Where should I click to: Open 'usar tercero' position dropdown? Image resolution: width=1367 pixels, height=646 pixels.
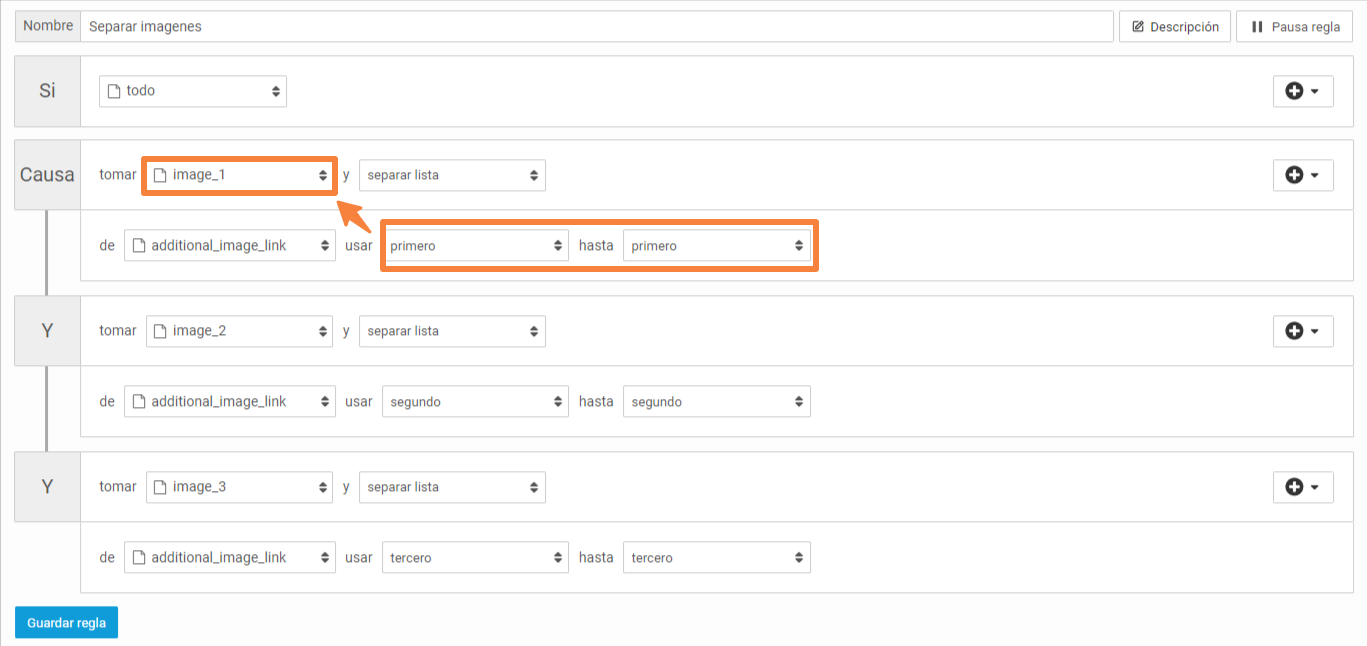point(475,558)
